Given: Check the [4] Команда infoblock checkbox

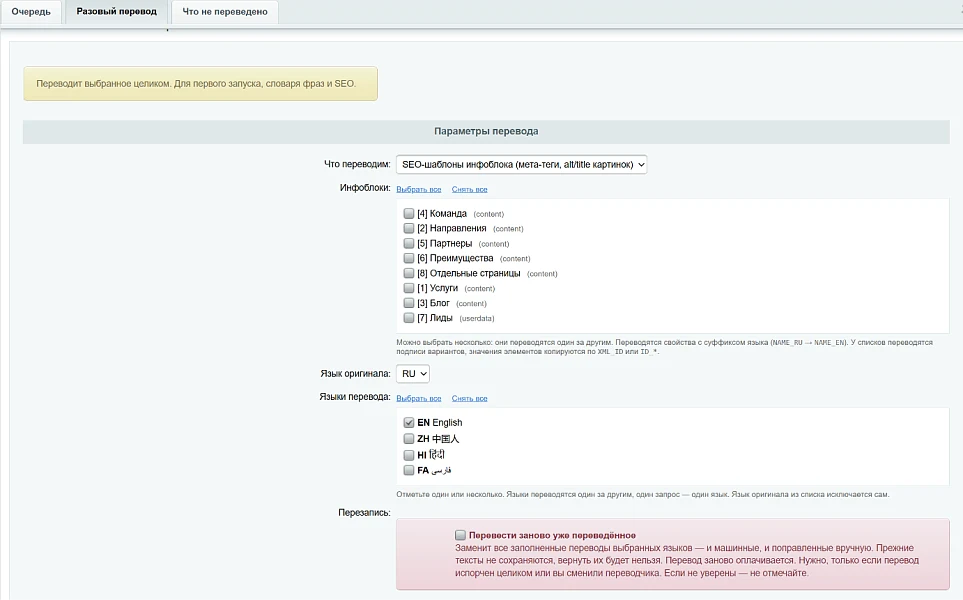Looking at the screenshot, I should [x=408, y=213].
